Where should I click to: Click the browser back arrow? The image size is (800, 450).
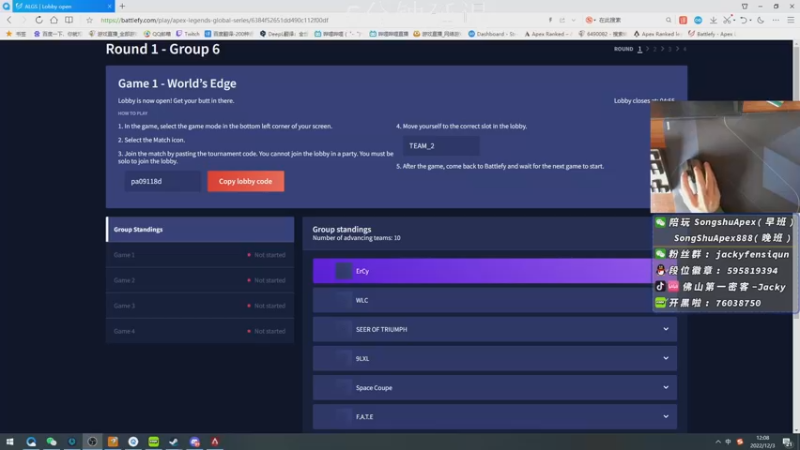coord(9,20)
